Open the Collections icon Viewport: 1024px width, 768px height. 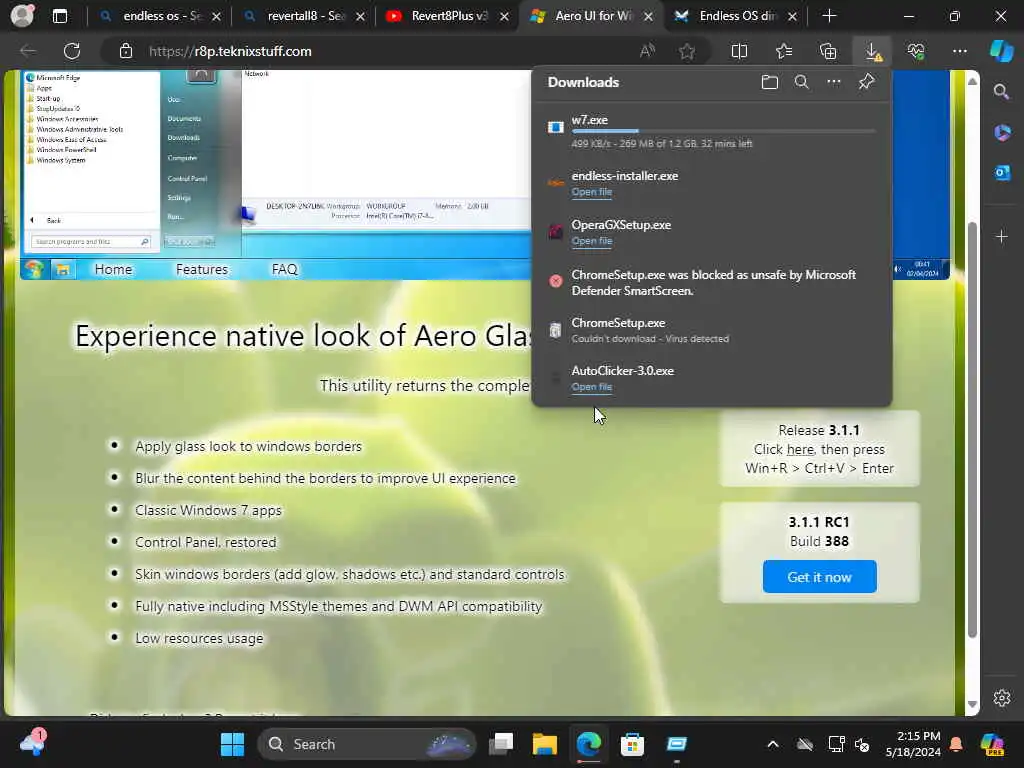coord(828,51)
